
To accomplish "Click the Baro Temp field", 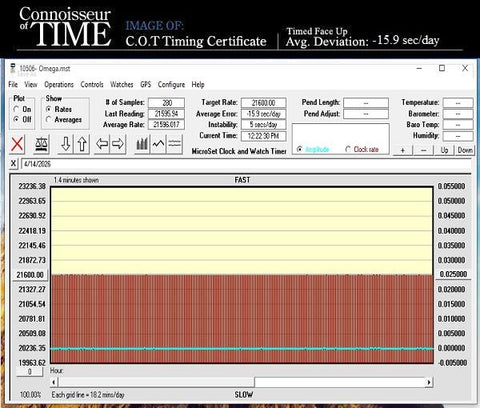I will [458, 125].
